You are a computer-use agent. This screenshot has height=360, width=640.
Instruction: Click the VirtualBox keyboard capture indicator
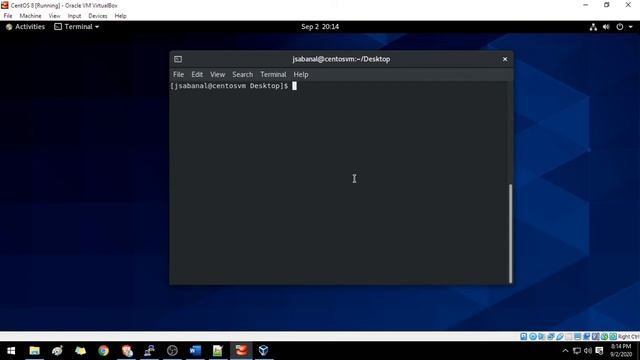[613, 337]
